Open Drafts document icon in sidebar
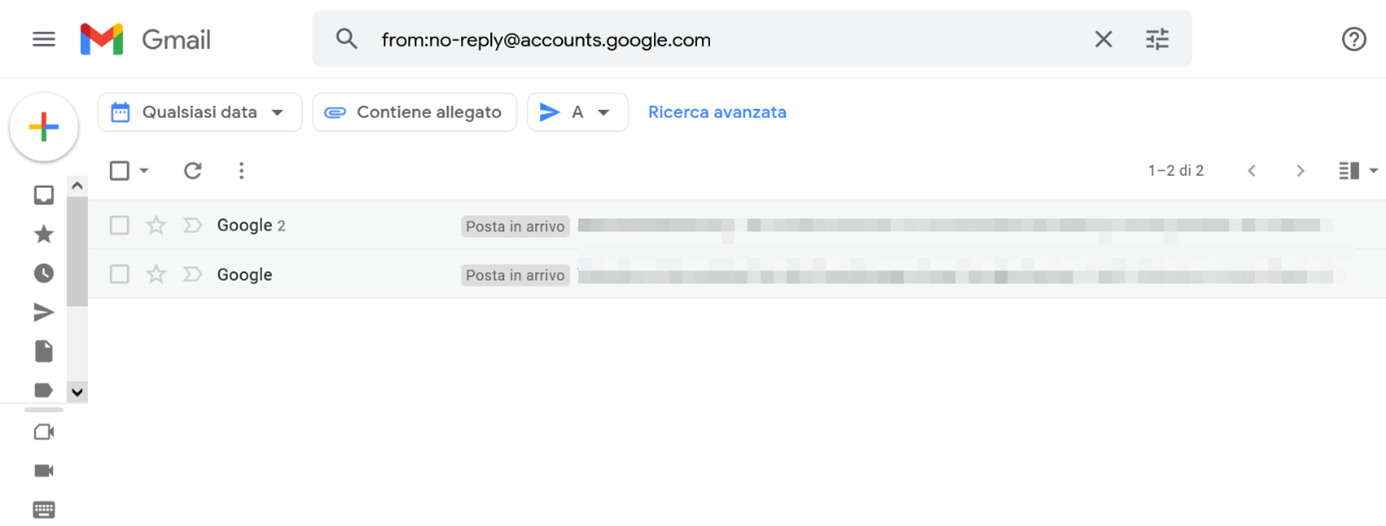 click(44, 351)
